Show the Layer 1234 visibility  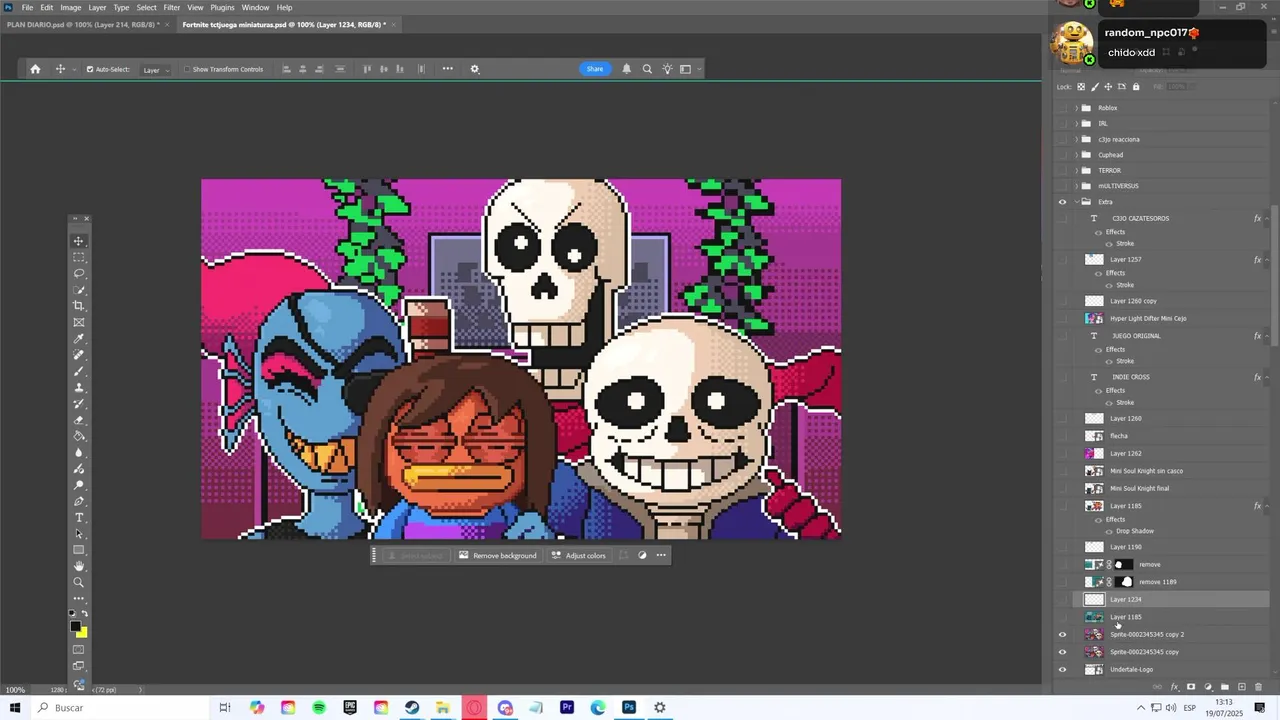pos(1063,599)
